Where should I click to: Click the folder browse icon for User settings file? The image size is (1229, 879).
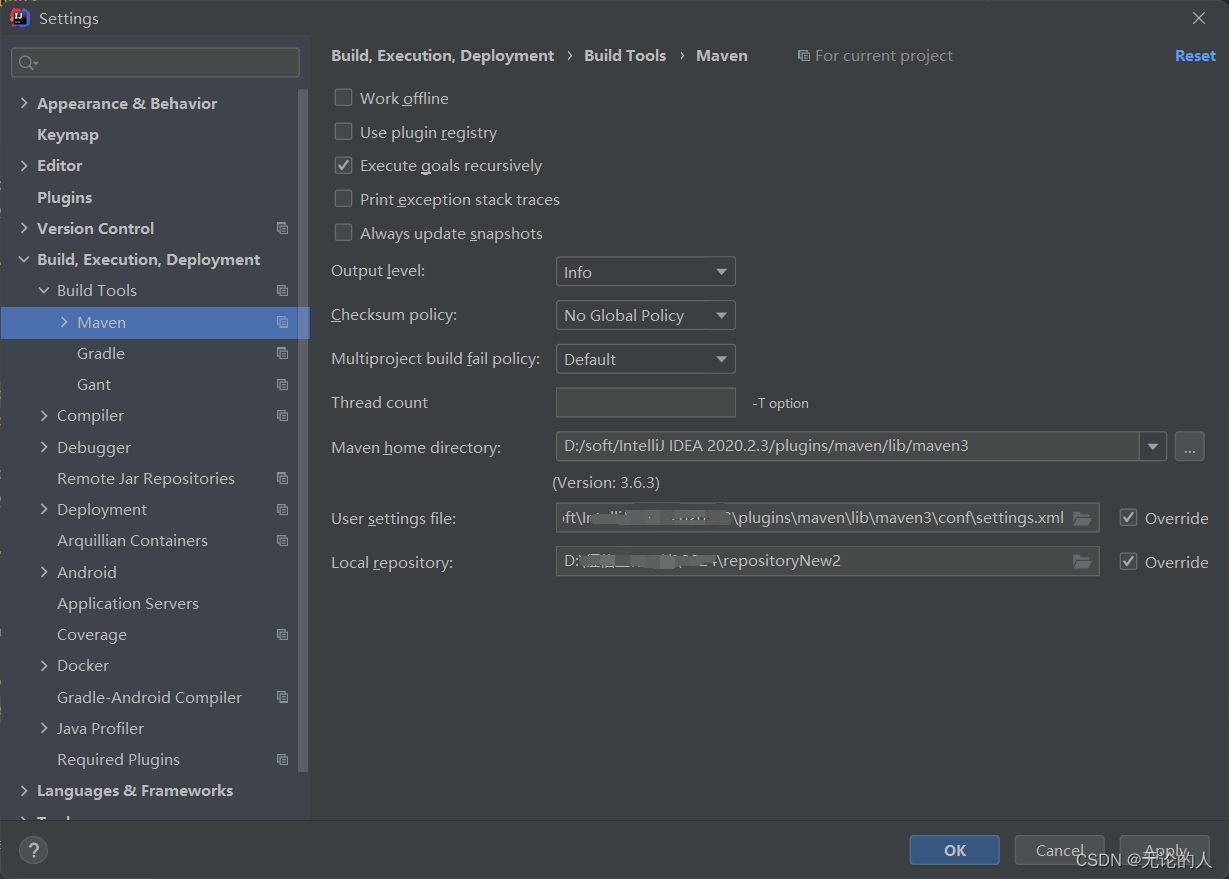click(1082, 518)
